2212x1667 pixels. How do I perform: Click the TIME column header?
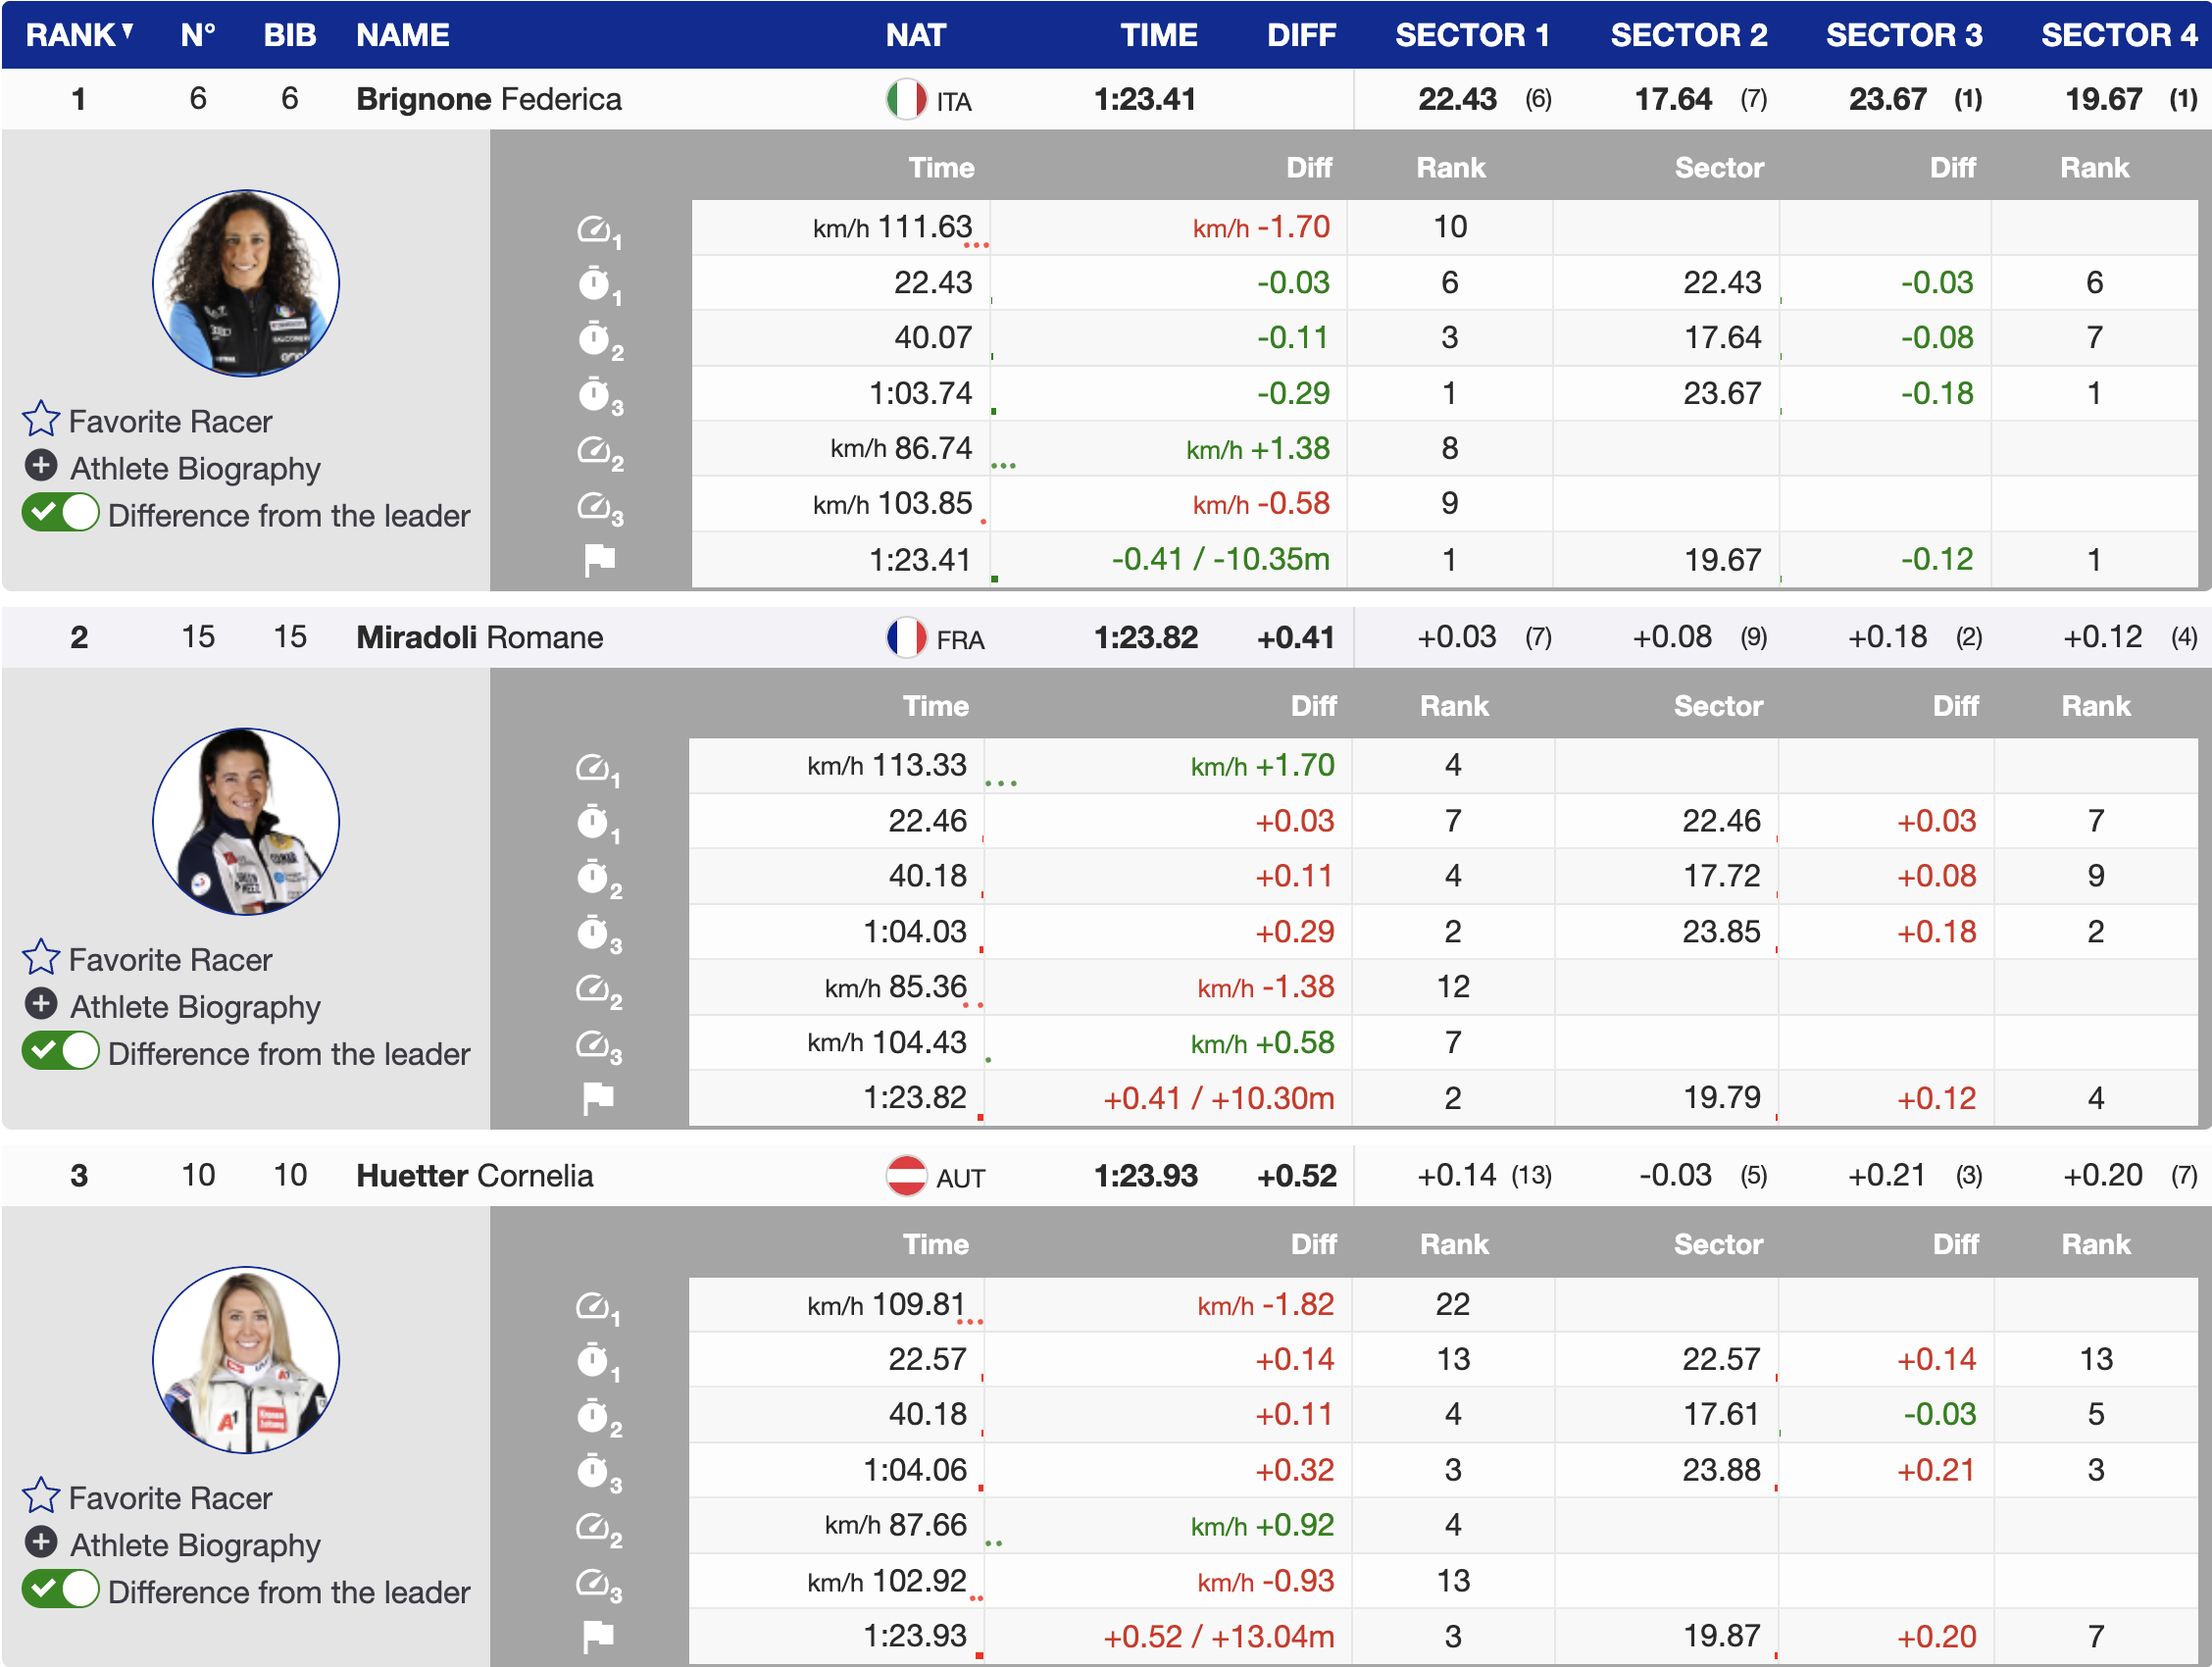1157,35
